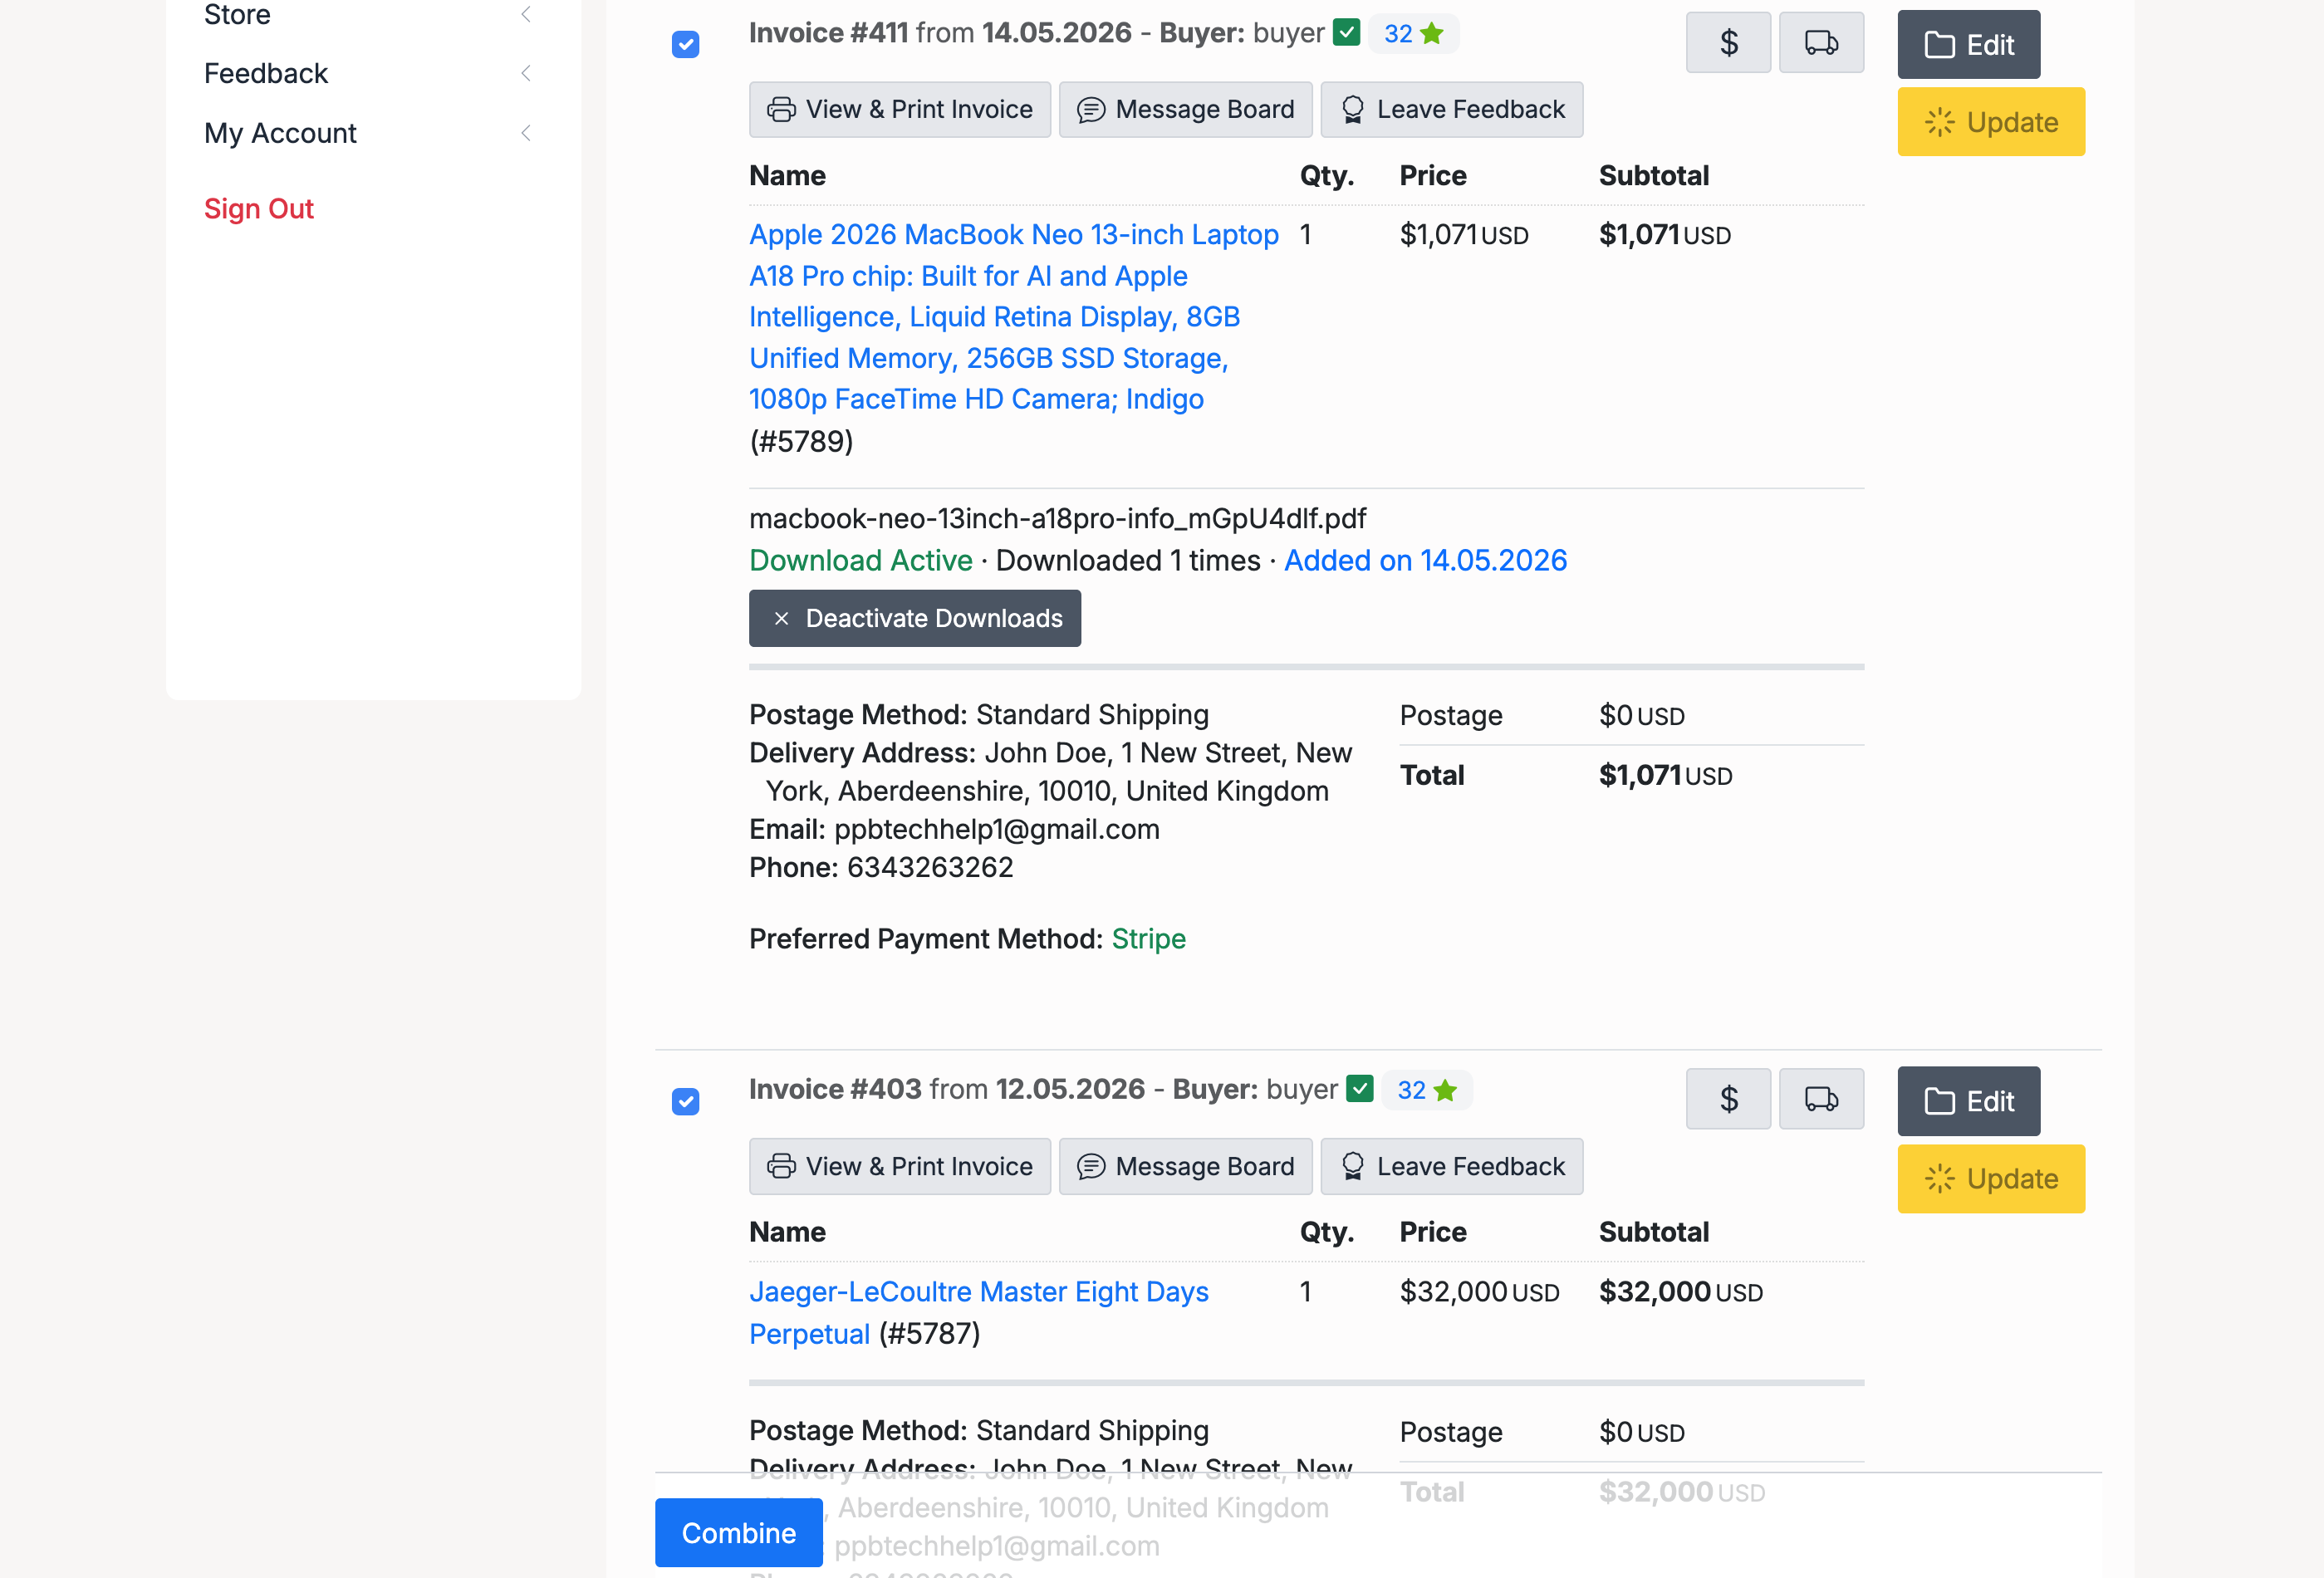The height and width of the screenshot is (1578, 2324).
Task: Open the Feedback sidebar menu item
Action: (266, 73)
